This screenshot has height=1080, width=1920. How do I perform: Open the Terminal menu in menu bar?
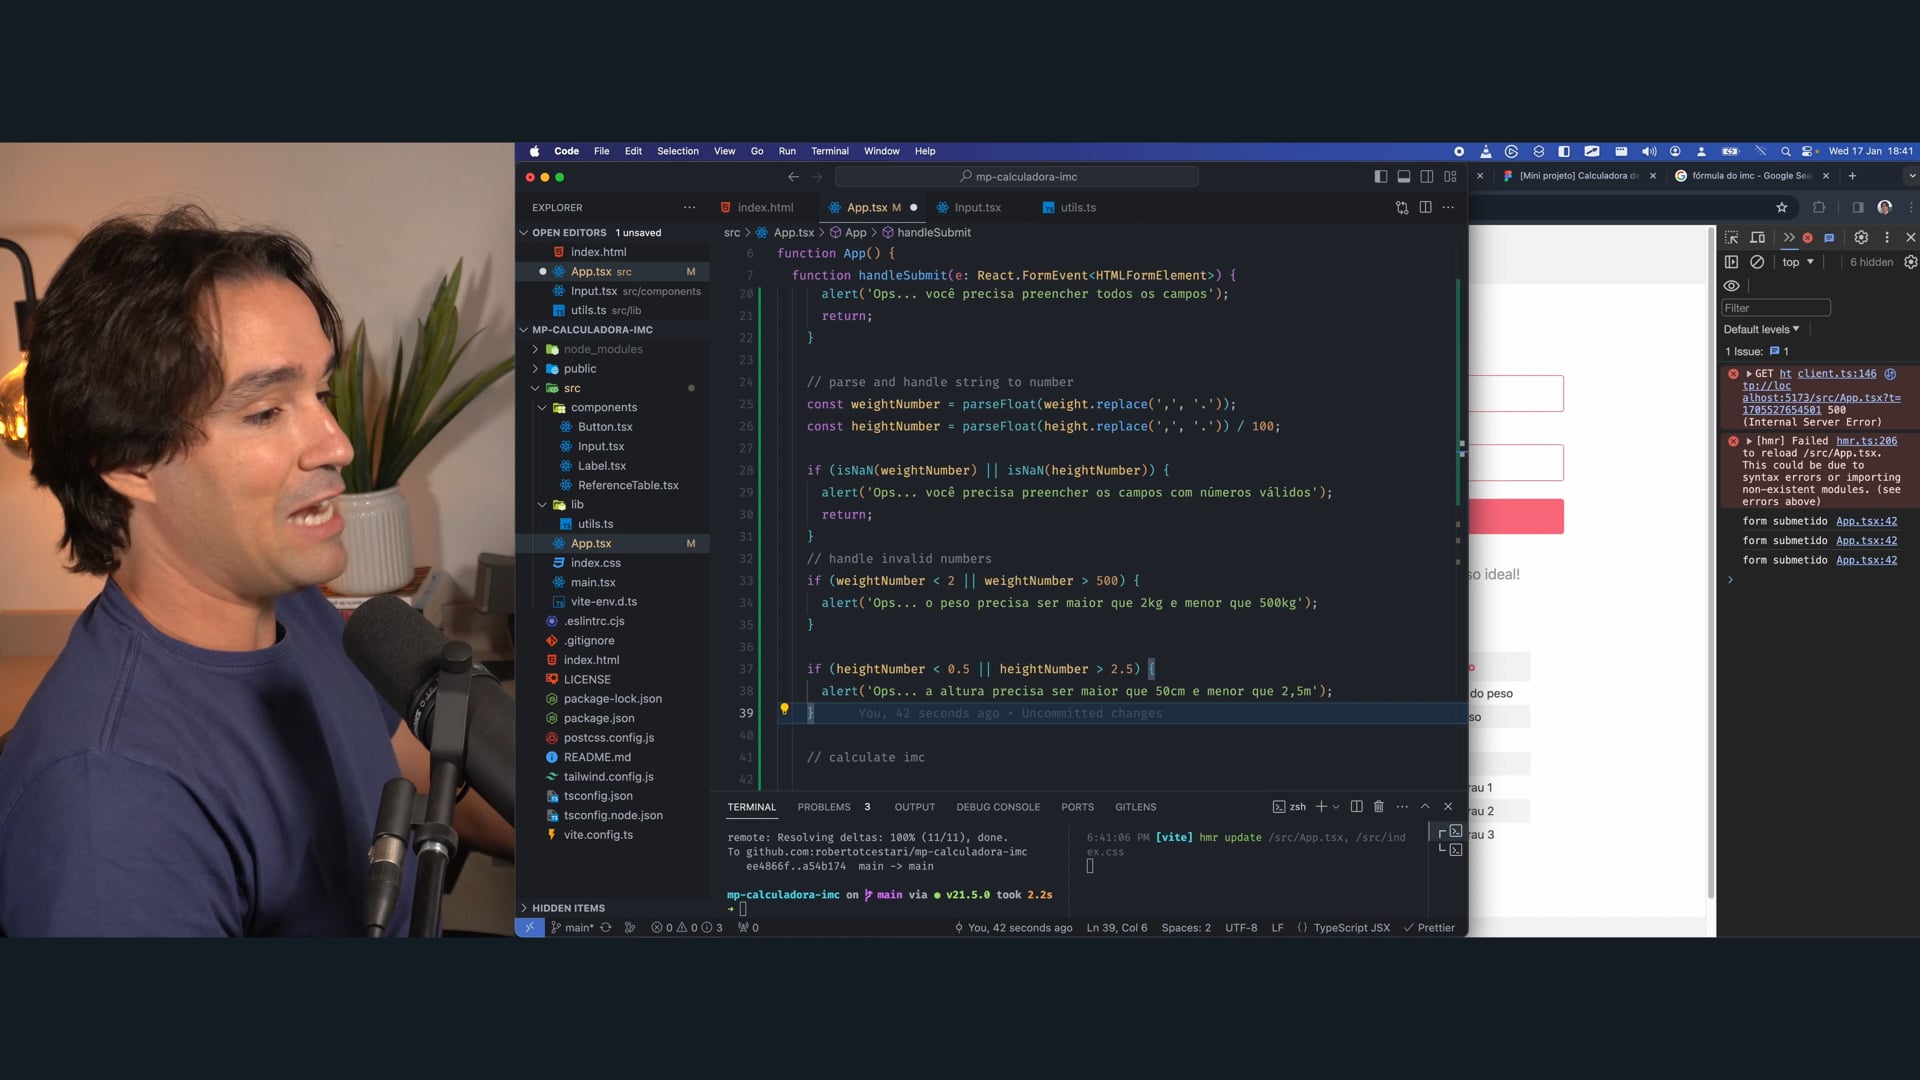pos(829,151)
